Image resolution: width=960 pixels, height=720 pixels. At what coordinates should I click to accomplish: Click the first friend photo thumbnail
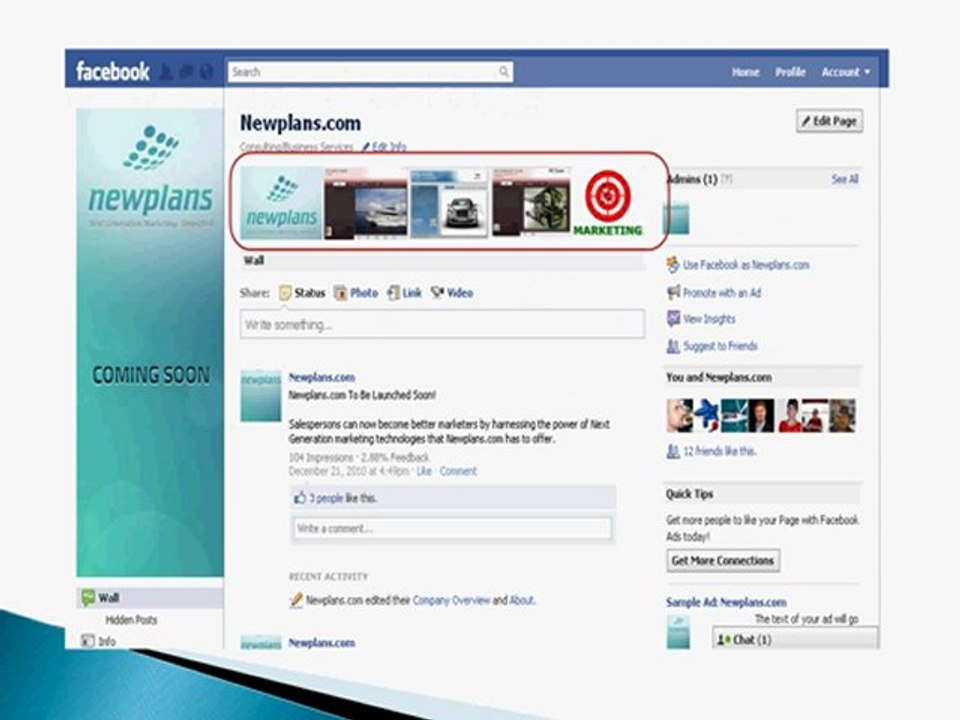(x=680, y=415)
